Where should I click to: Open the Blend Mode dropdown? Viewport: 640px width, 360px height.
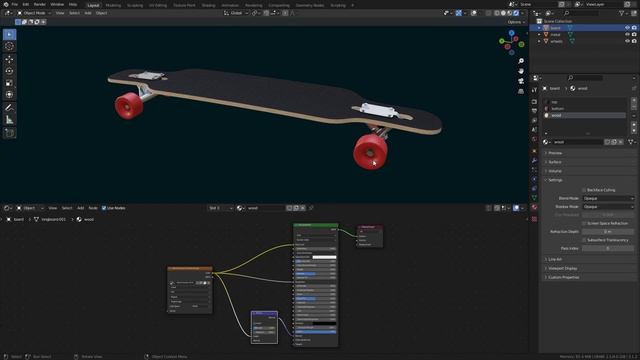(x=608, y=198)
